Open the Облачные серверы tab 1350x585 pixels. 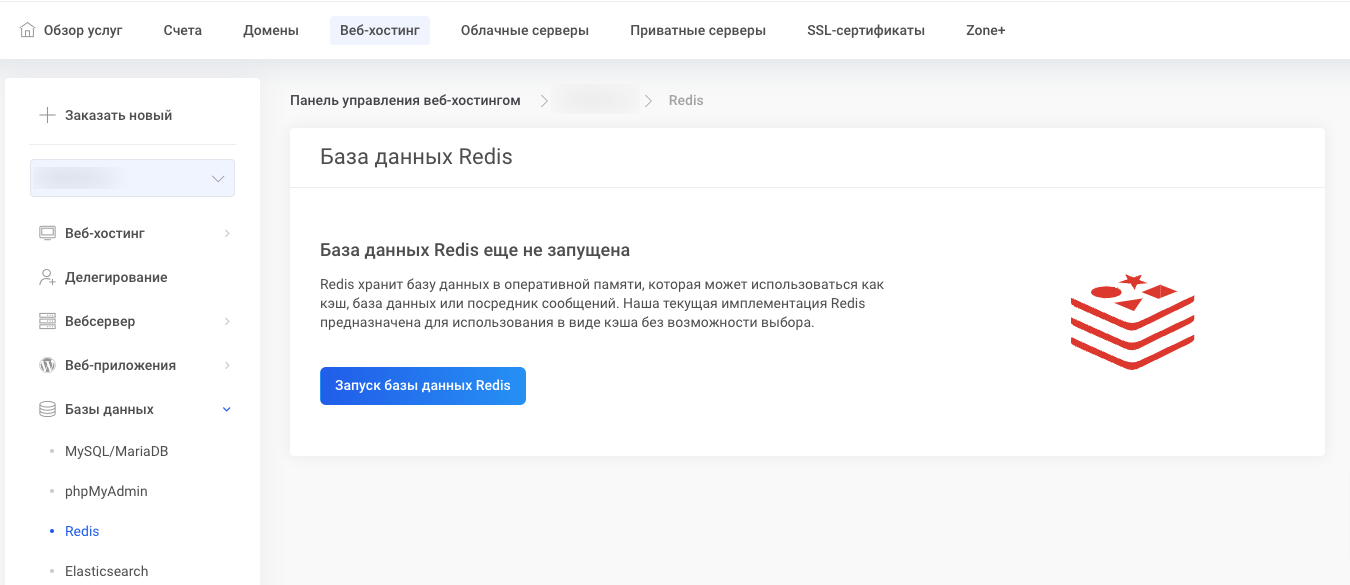(524, 30)
